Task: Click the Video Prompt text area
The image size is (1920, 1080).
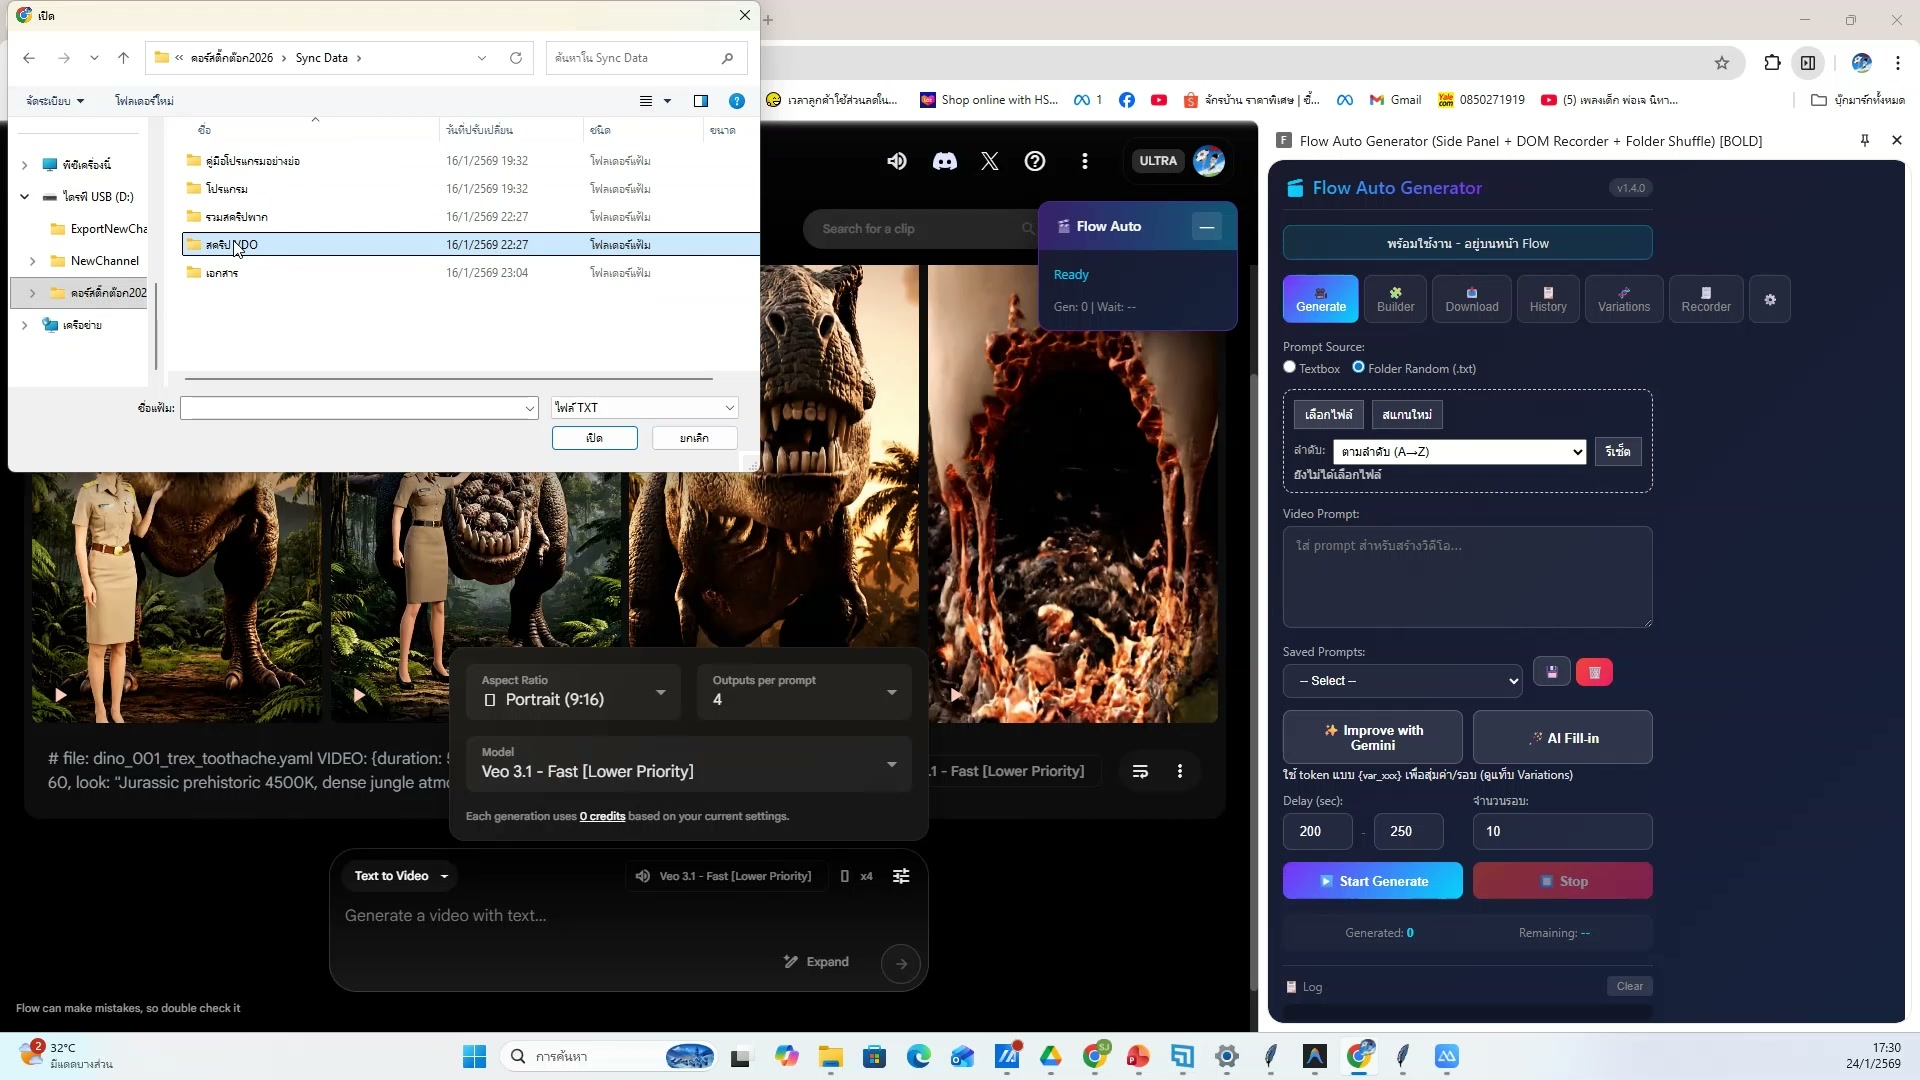Action: click(x=1467, y=577)
